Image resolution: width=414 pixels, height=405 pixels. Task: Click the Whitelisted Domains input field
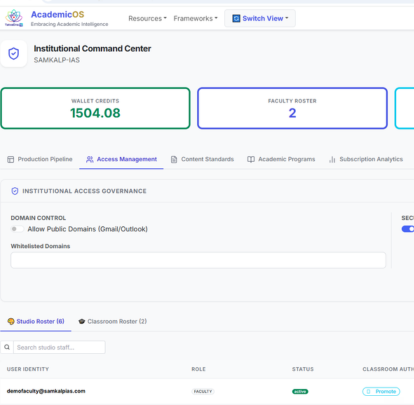198,260
